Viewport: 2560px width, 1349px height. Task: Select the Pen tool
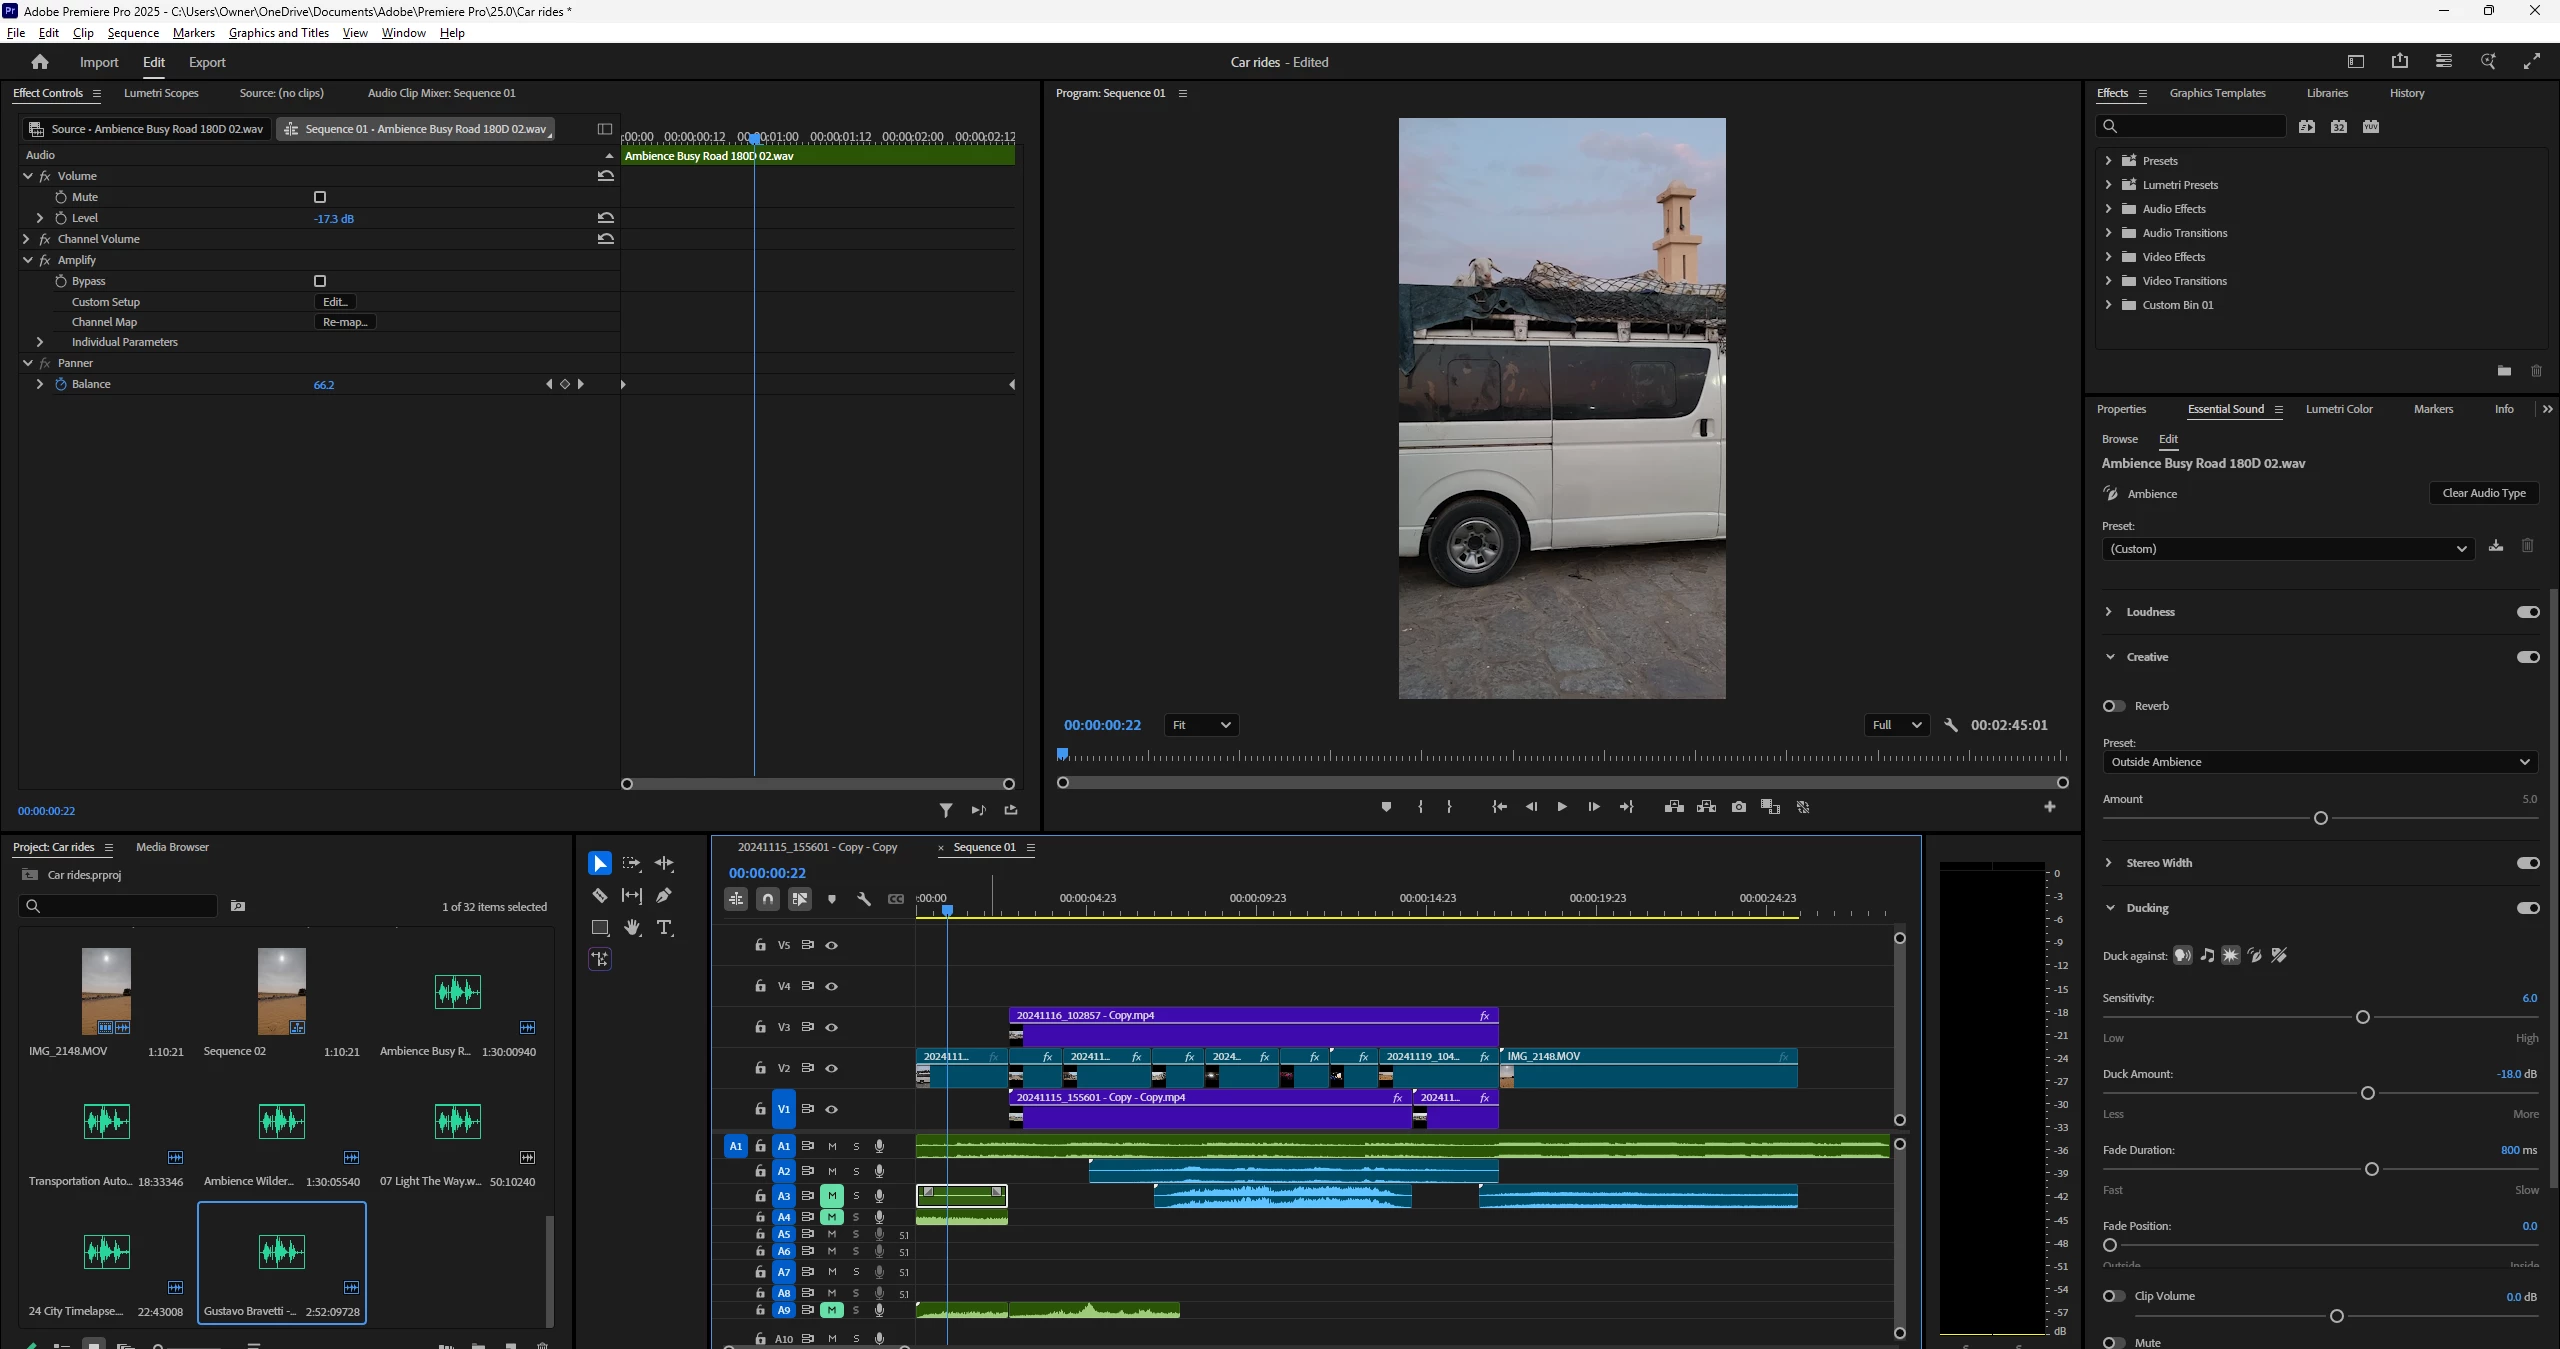click(x=664, y=895)
